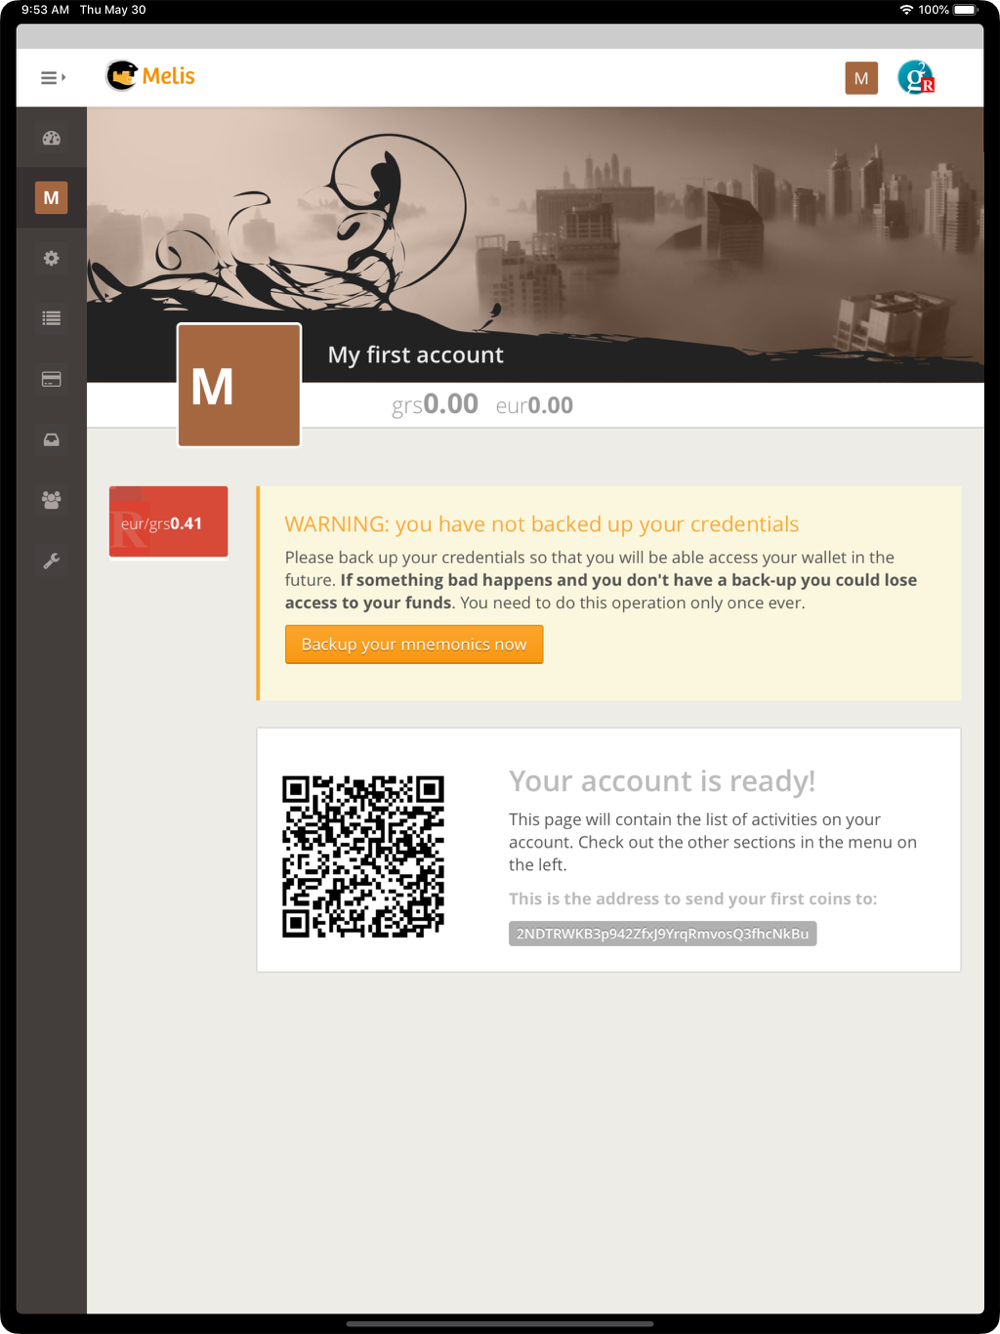This screenshot has height=1334, width=1000.
Task: Click the account QR code image
Action: click(363, 857)
